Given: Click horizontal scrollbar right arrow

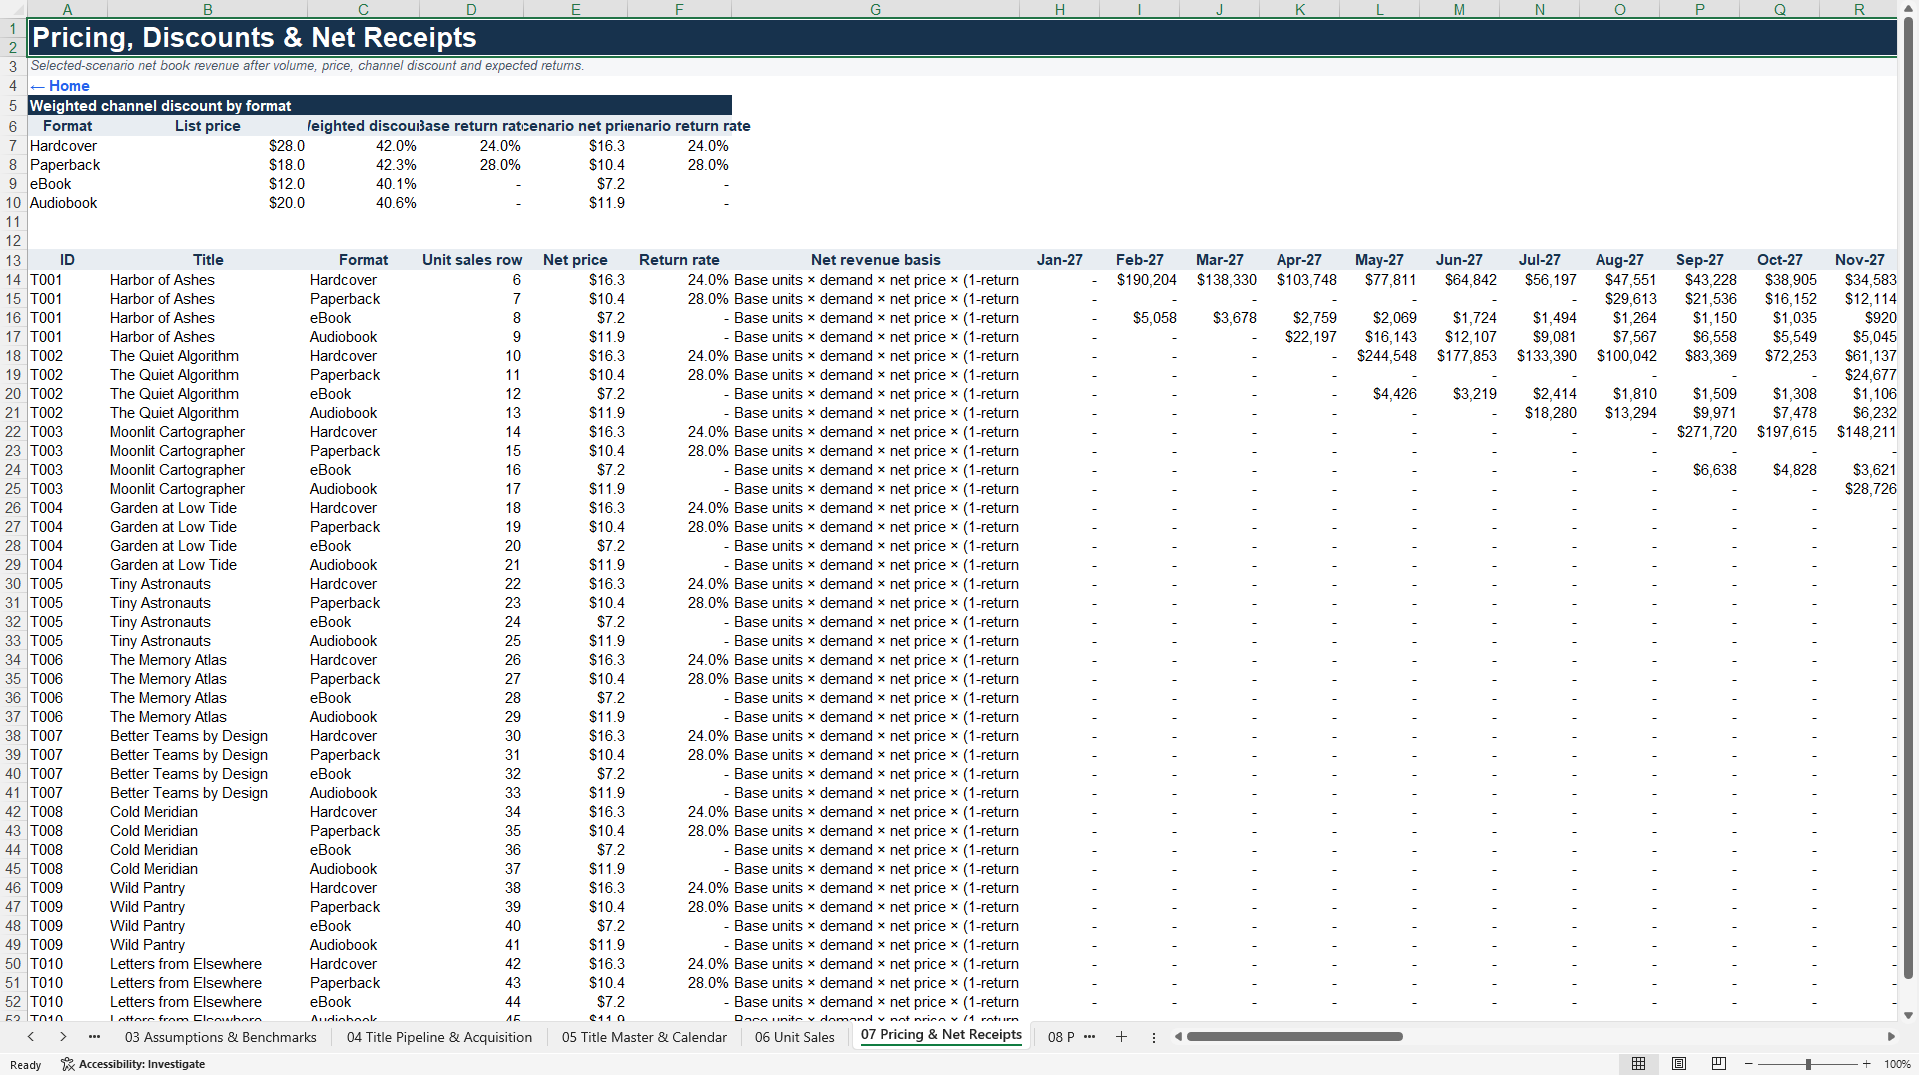Looking at the screenshot, I should pos(1890,1037).
